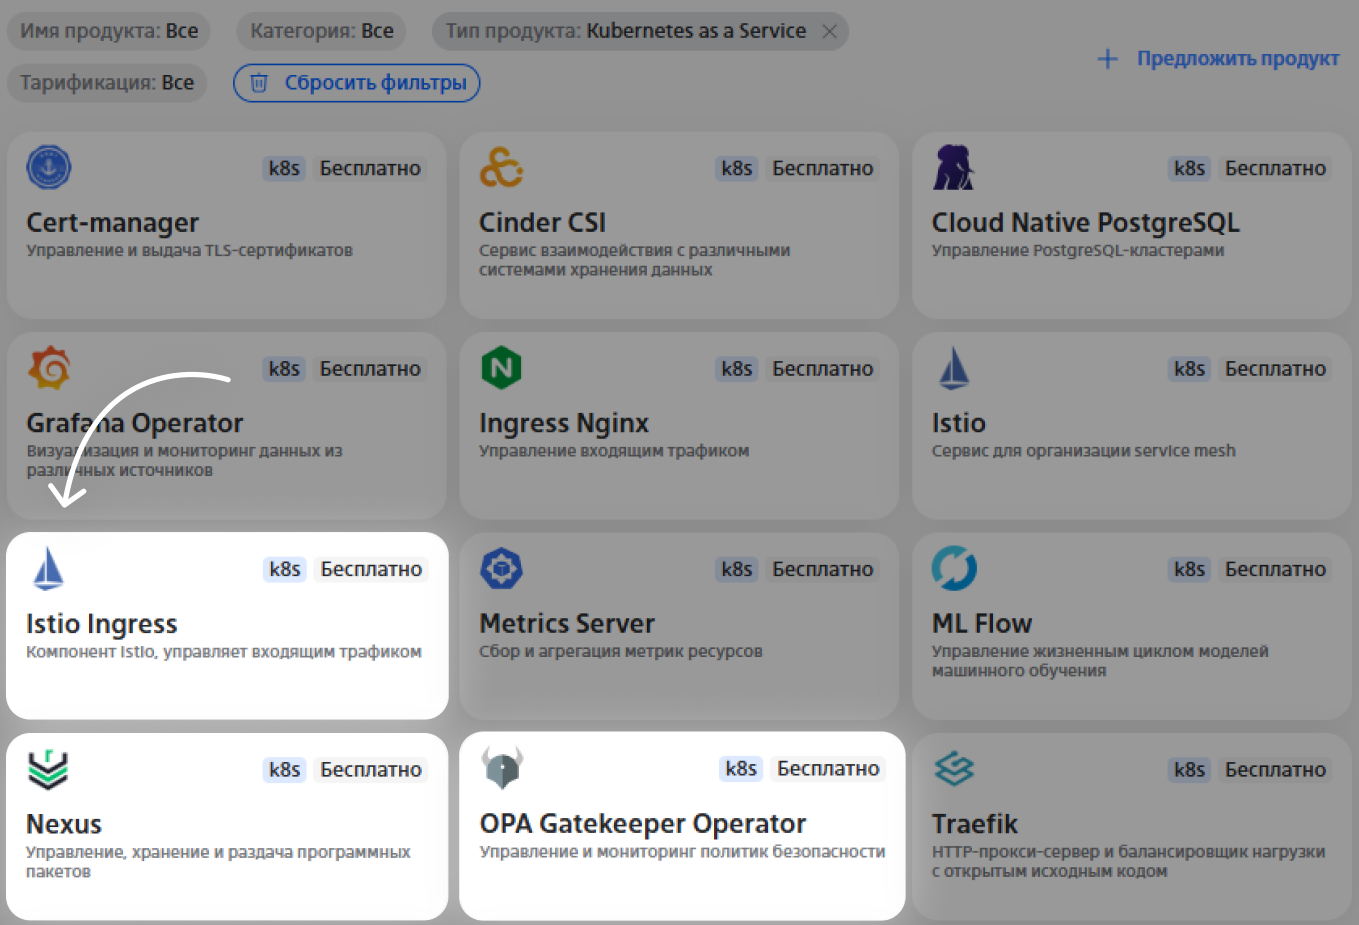Click Бесплатно badge on Nexus card
This screenshot has height=925, width=1359.
click(371, 770)
